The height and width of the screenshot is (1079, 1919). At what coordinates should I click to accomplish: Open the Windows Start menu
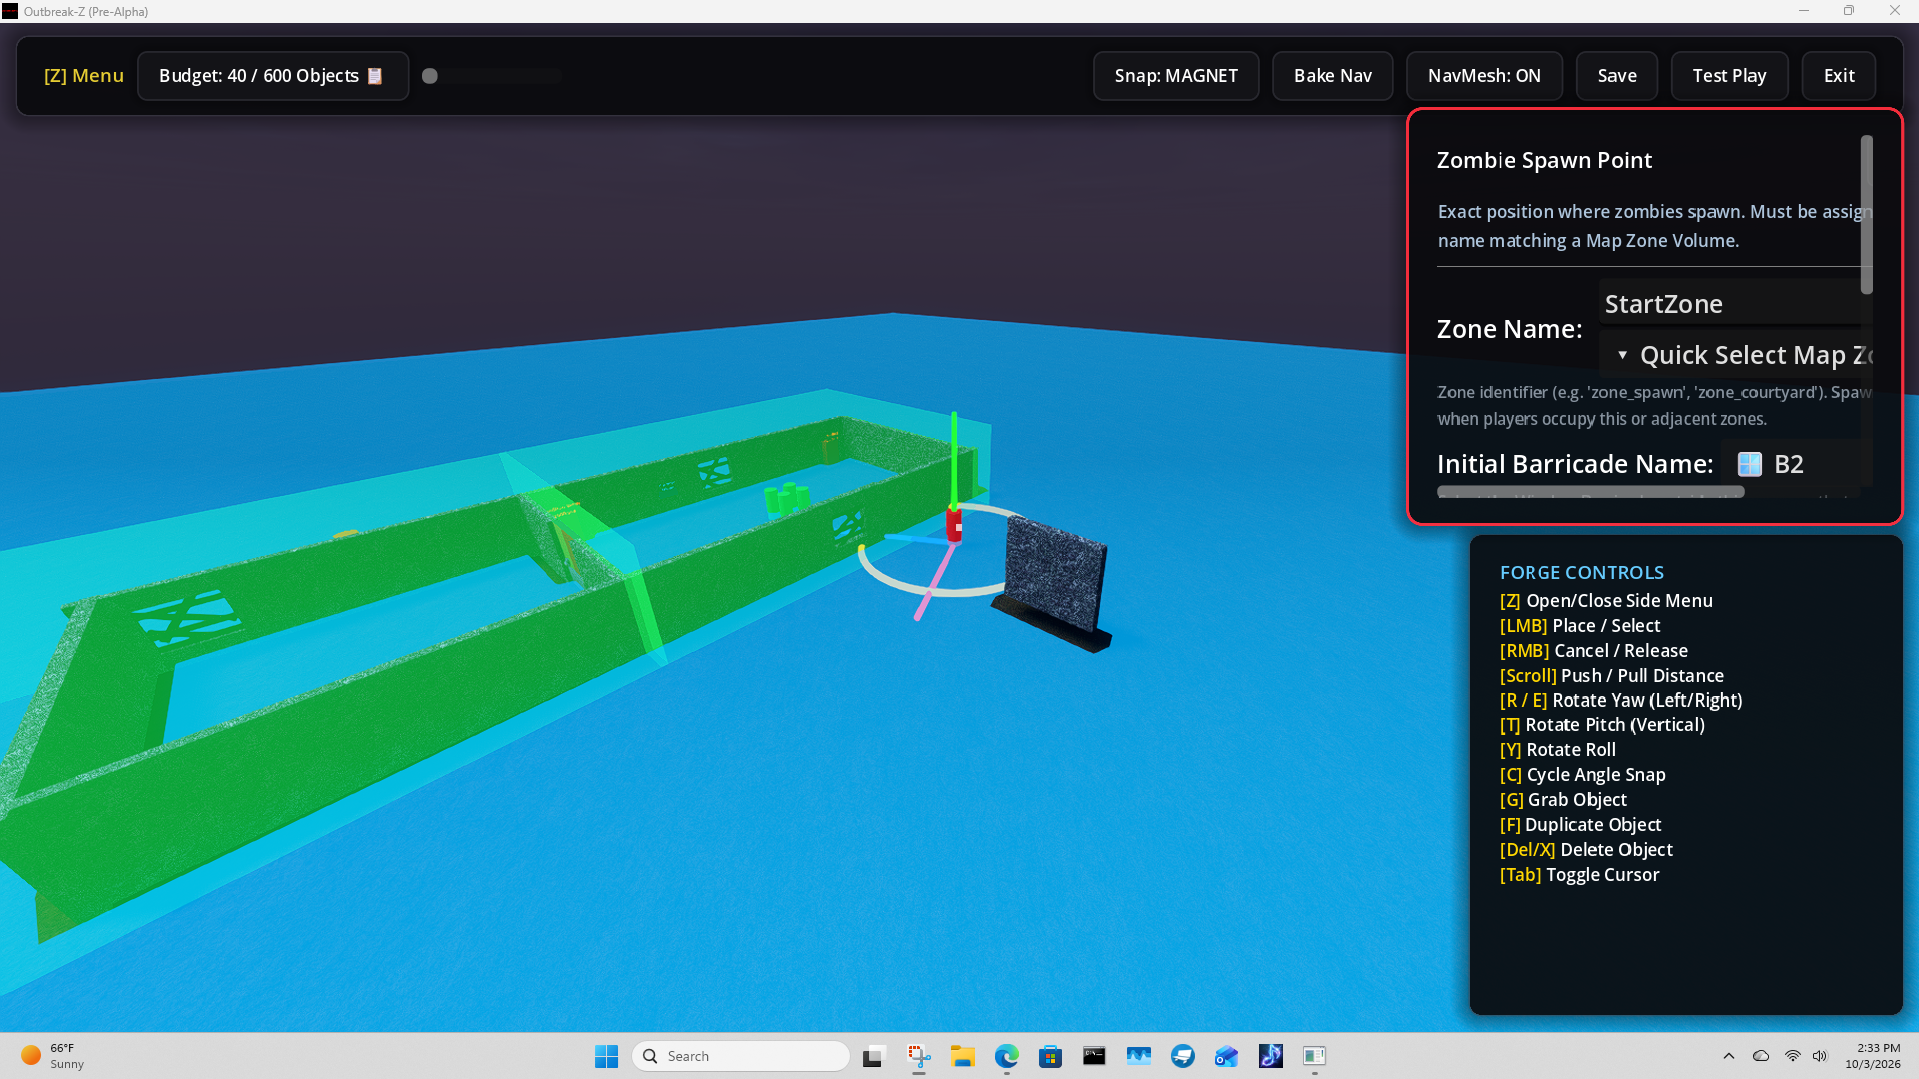pyautogui.click(x=606, y=1056)
